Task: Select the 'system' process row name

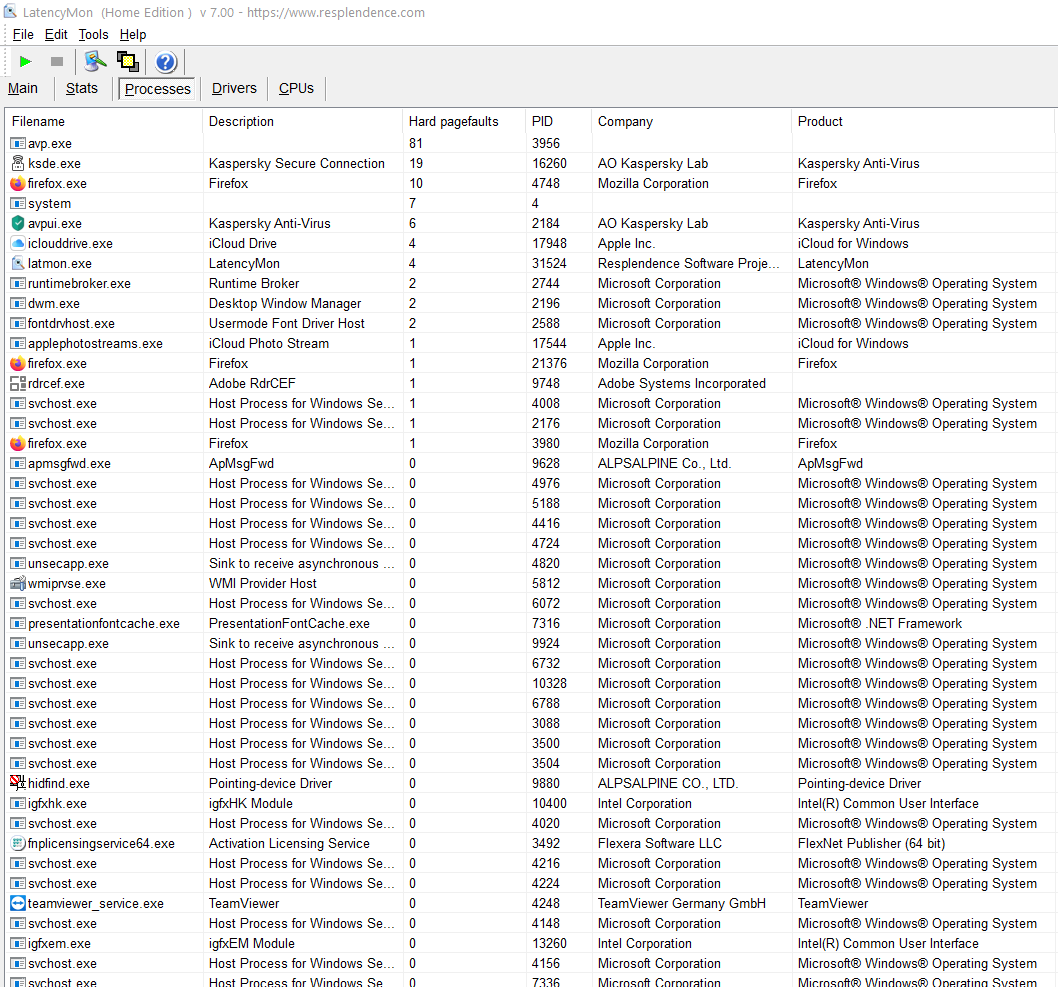Action: (x=49, y=204)
